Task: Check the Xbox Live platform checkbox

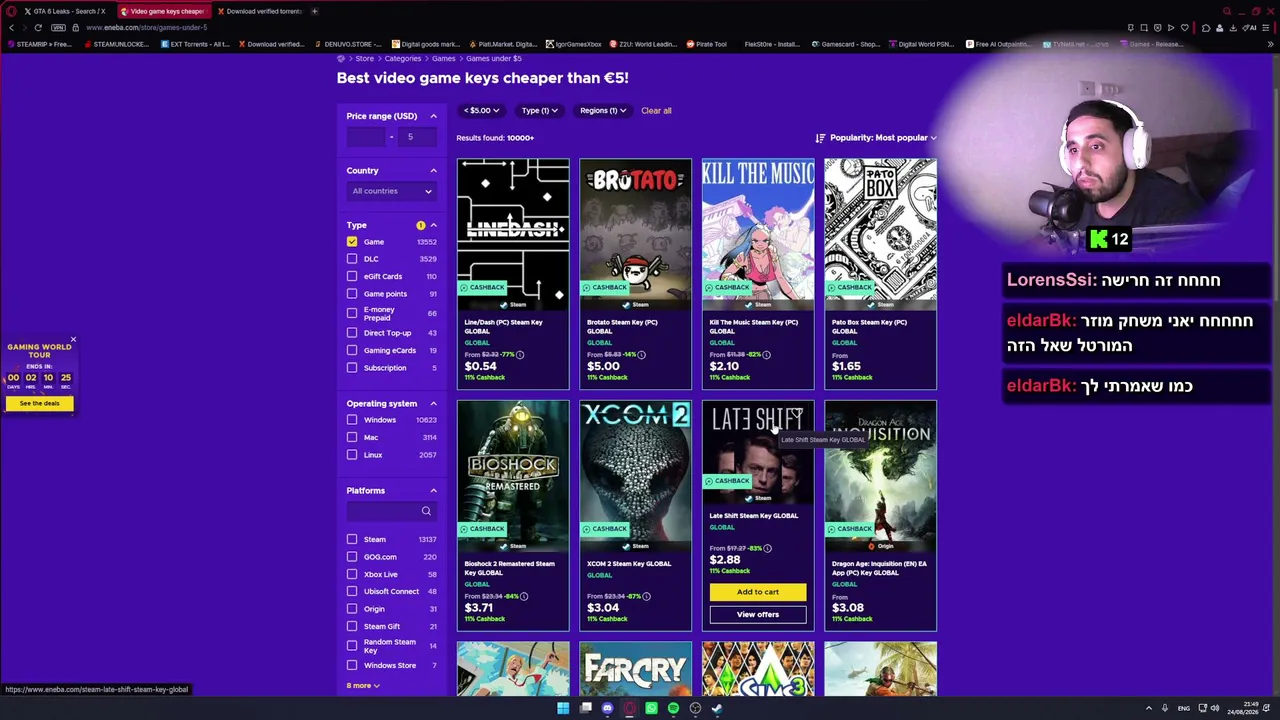Action: click(352, 574)
